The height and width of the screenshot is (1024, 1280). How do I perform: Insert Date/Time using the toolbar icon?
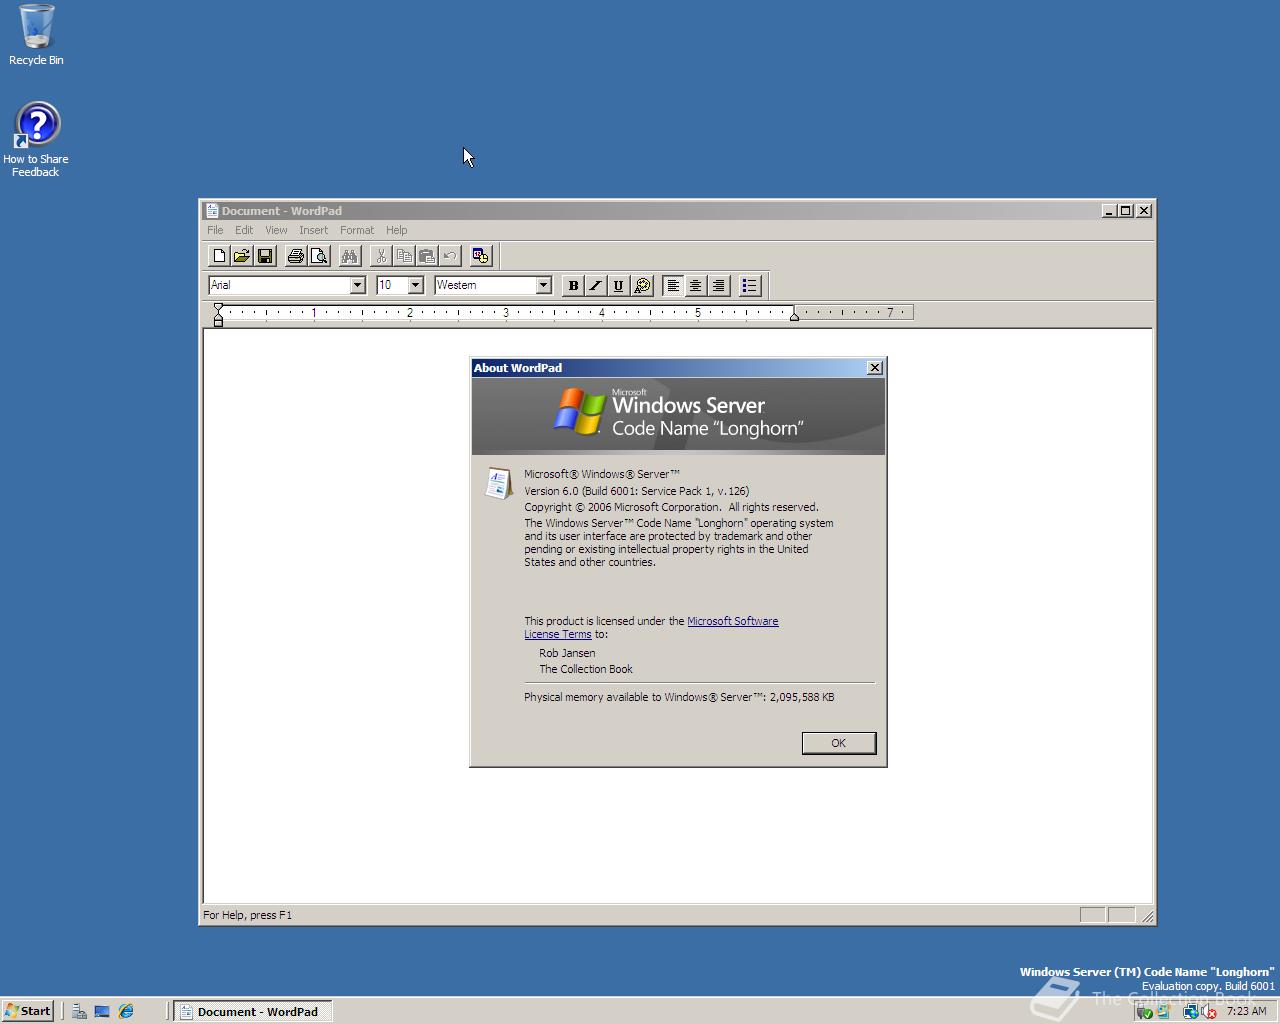click(481, 256)
